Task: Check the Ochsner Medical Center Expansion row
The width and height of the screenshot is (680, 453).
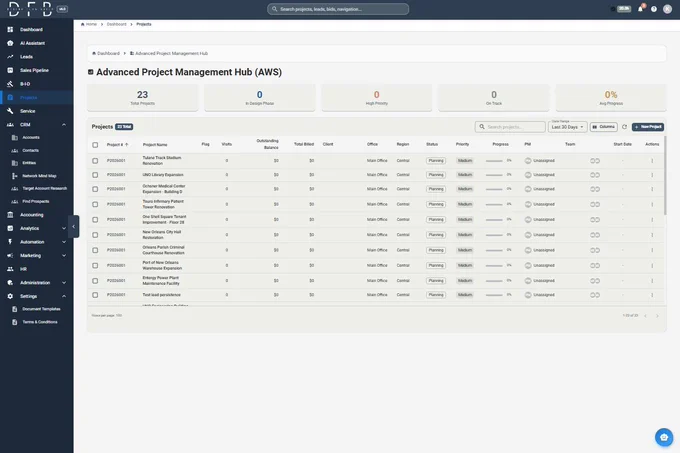Action: click(95, 189)
